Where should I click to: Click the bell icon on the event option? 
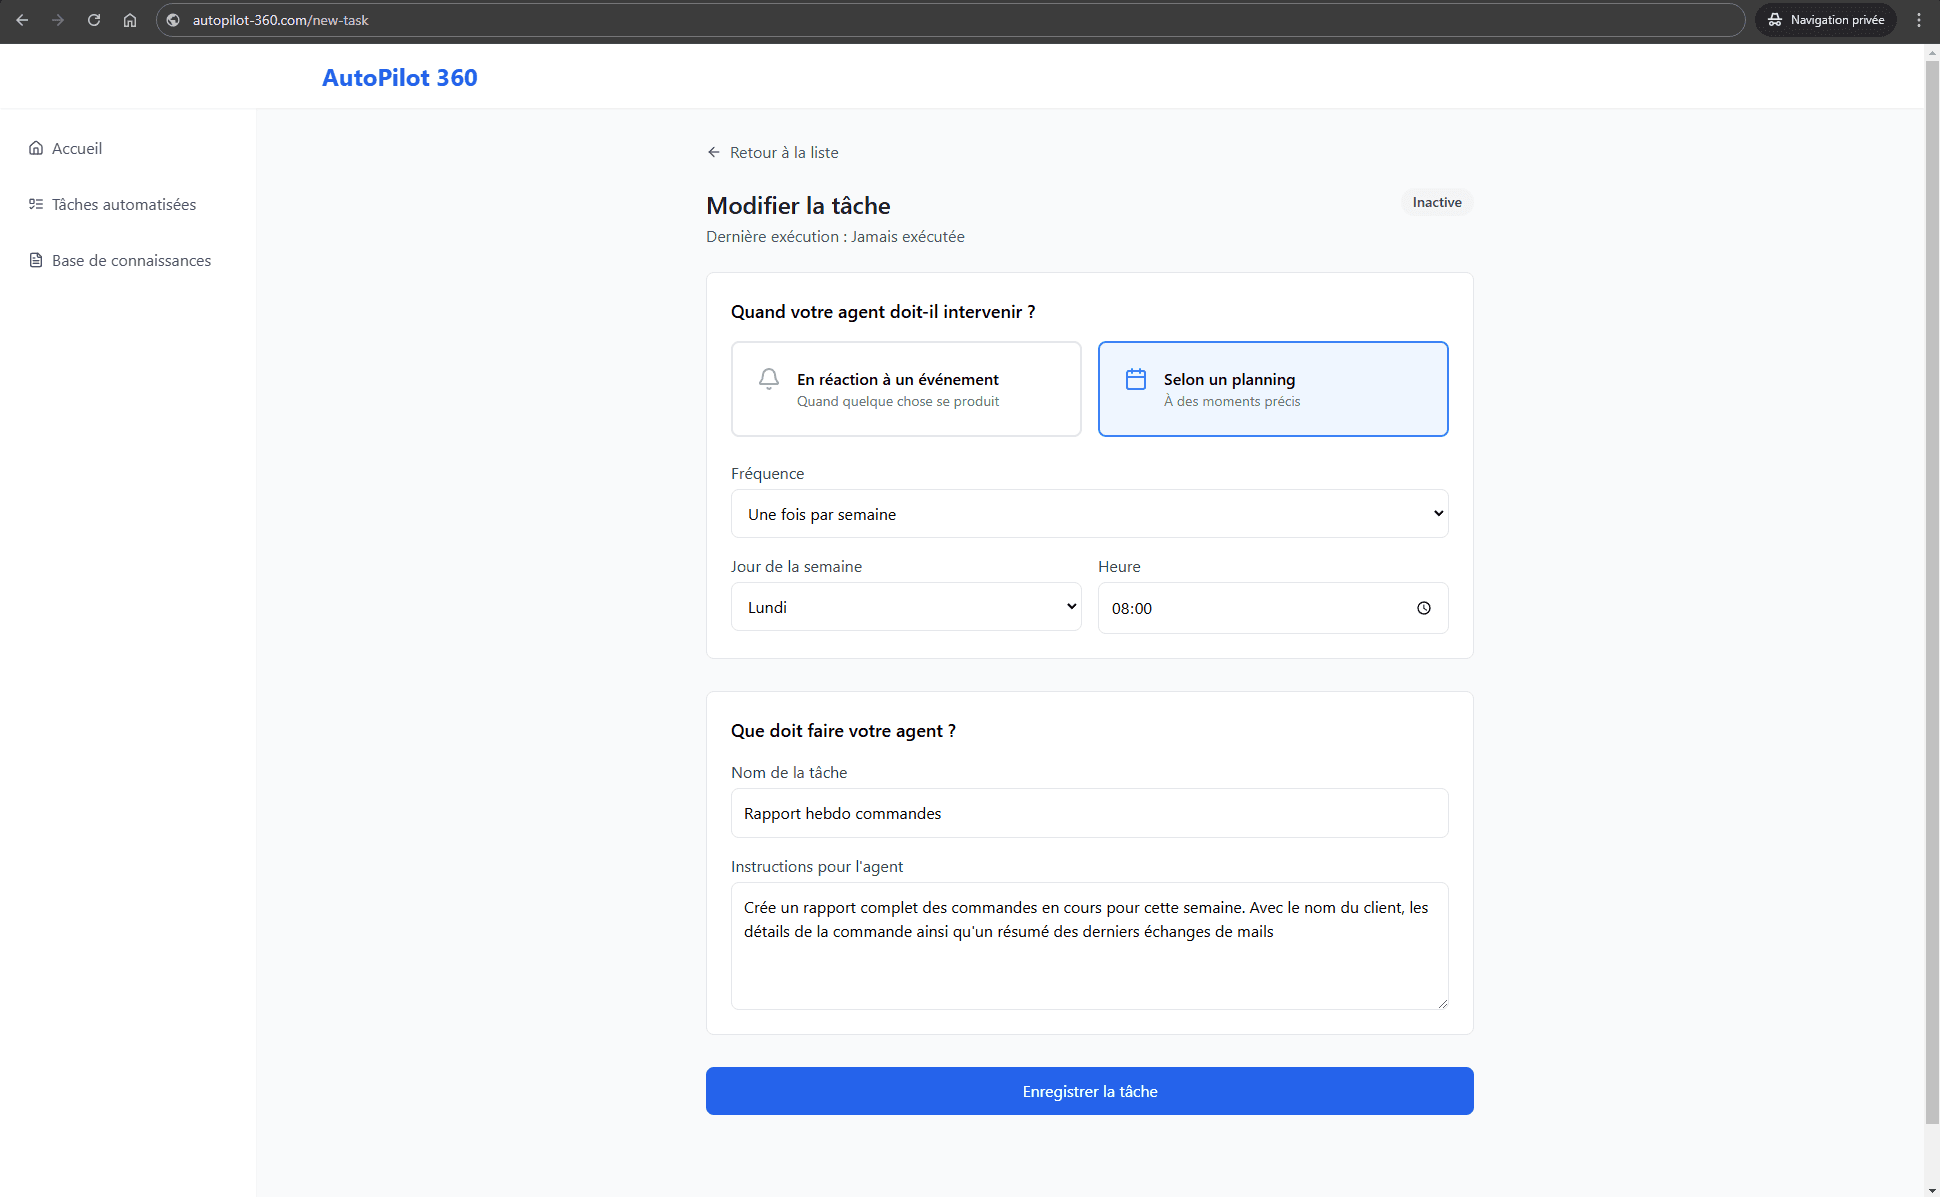768,380
